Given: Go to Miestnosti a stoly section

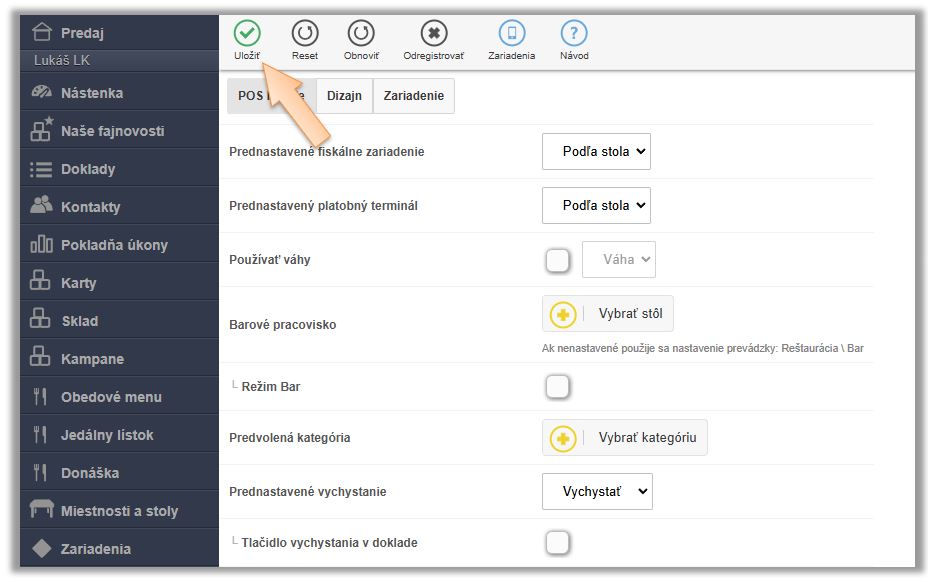Looking at the screenshot, I should click(119, 511).
